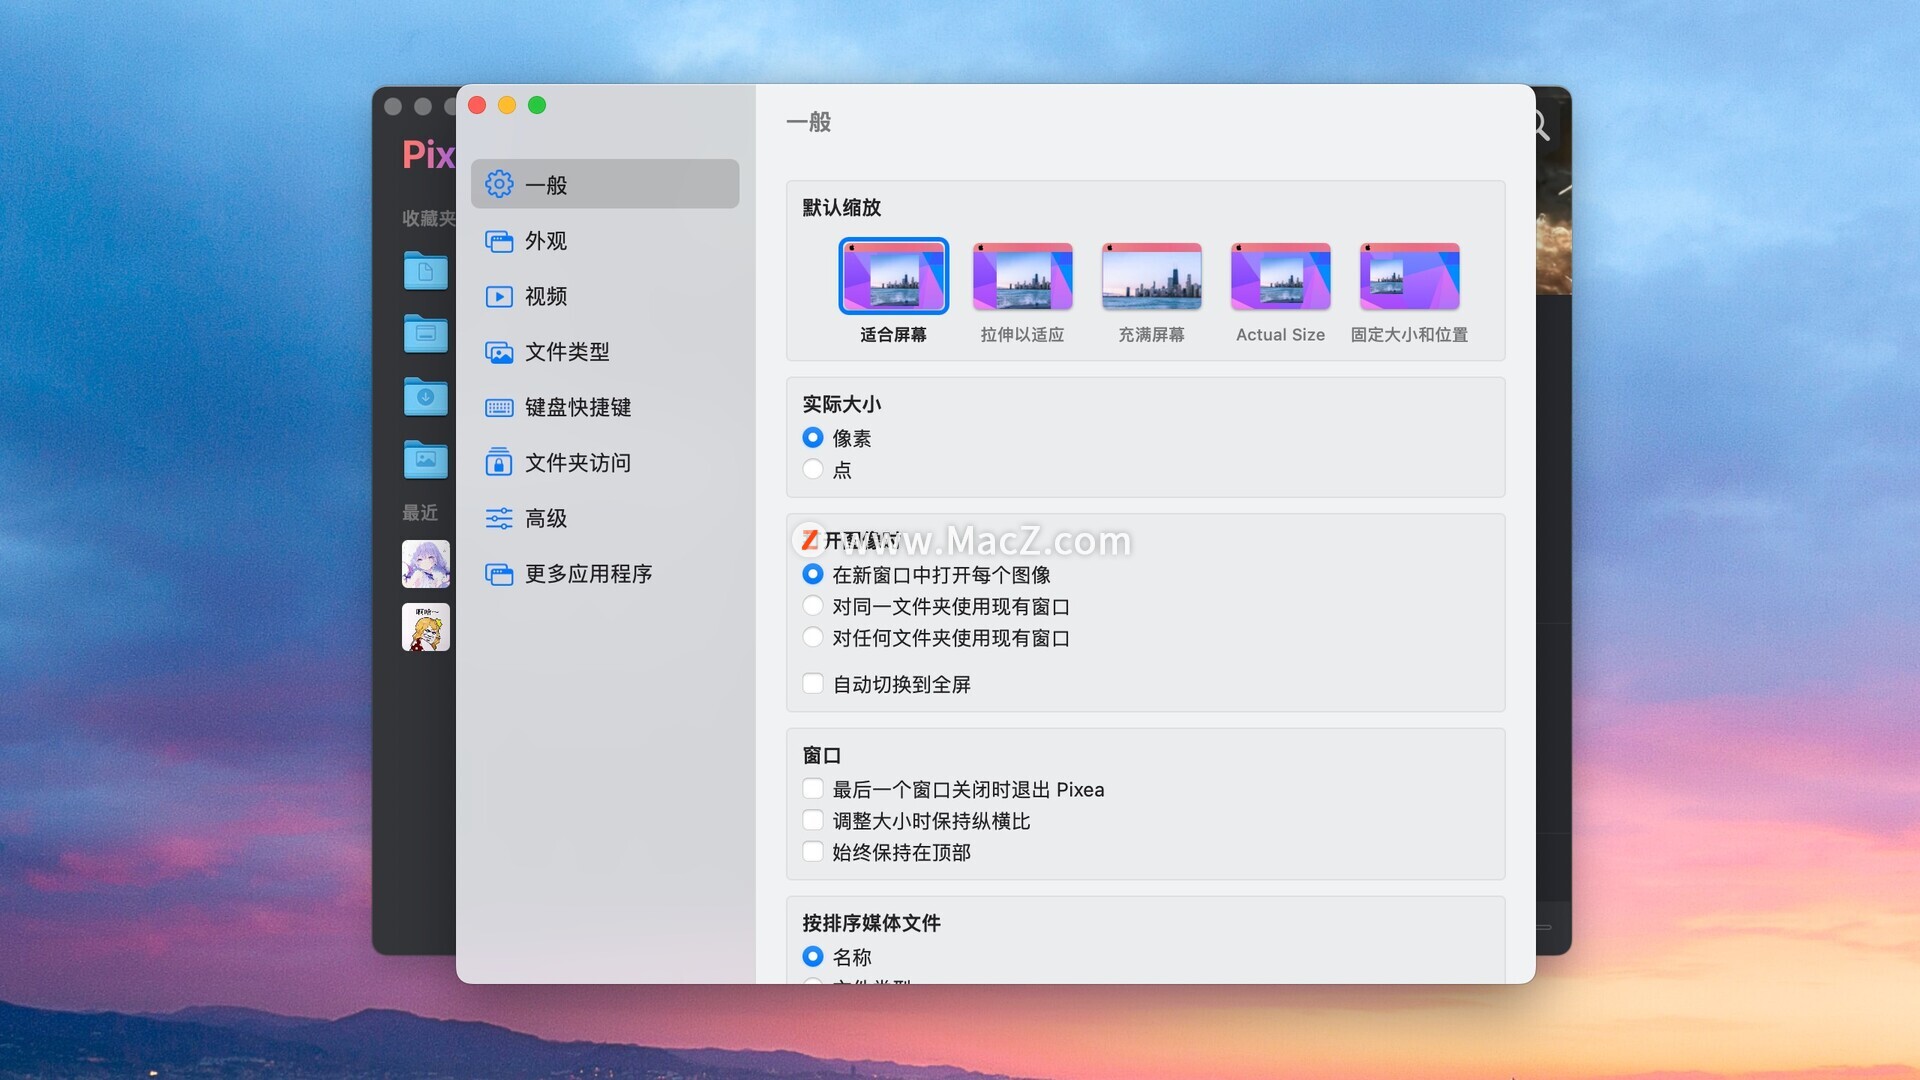Screen dimensions: 1920x1080
Task: Switch to the 文件夹访问 settings tab
Action: point(605,462)
